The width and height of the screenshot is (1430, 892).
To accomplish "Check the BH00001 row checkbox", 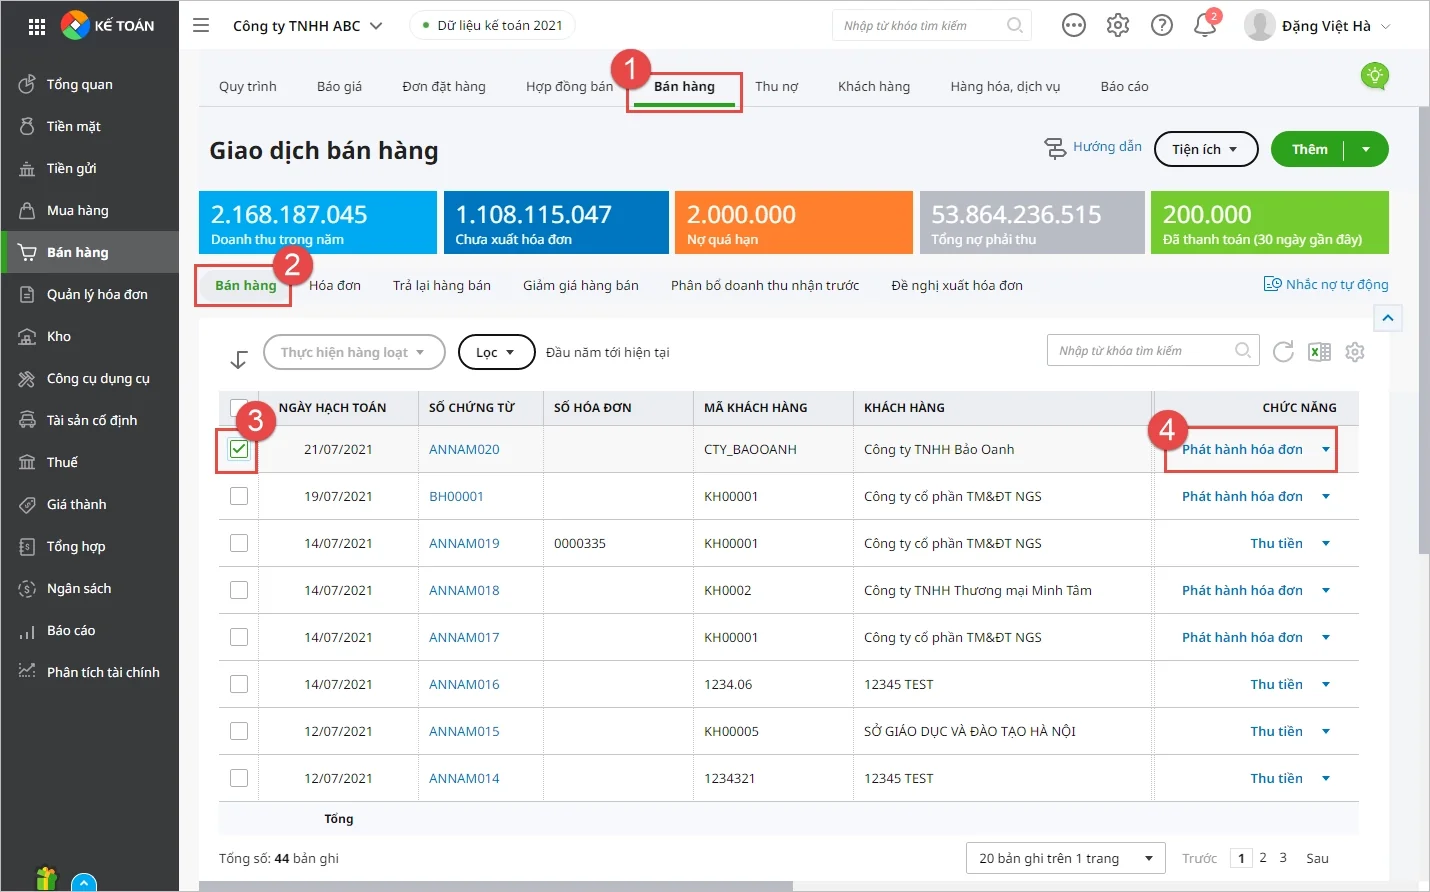I will tap(239, 496).
